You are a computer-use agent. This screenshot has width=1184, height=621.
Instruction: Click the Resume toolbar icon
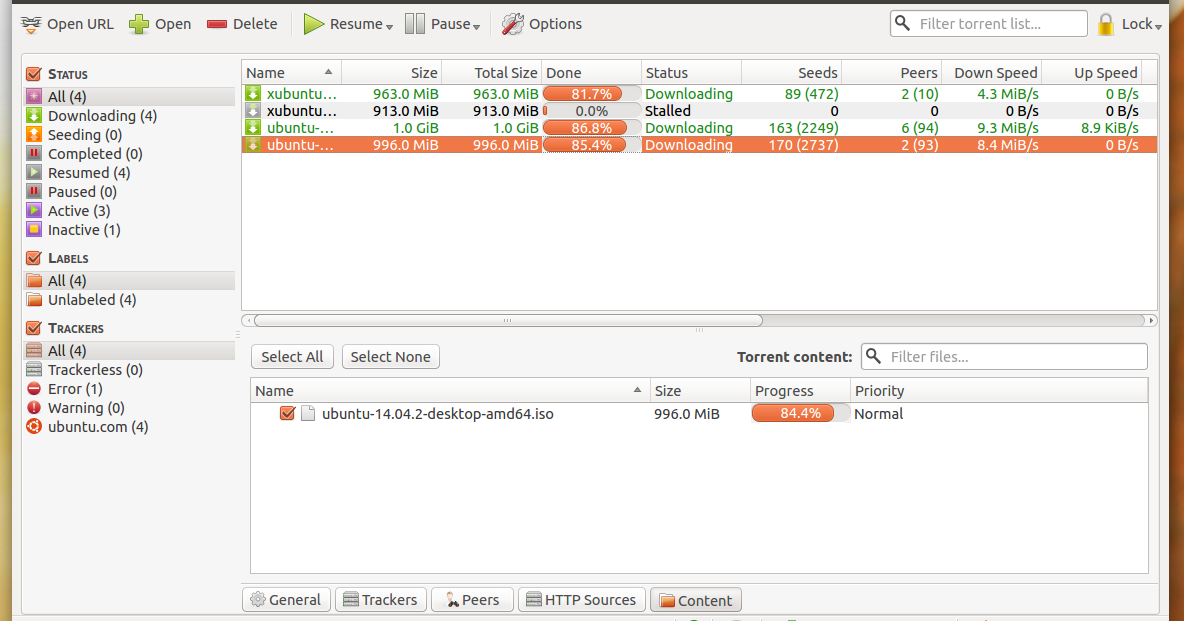[316, 23]
